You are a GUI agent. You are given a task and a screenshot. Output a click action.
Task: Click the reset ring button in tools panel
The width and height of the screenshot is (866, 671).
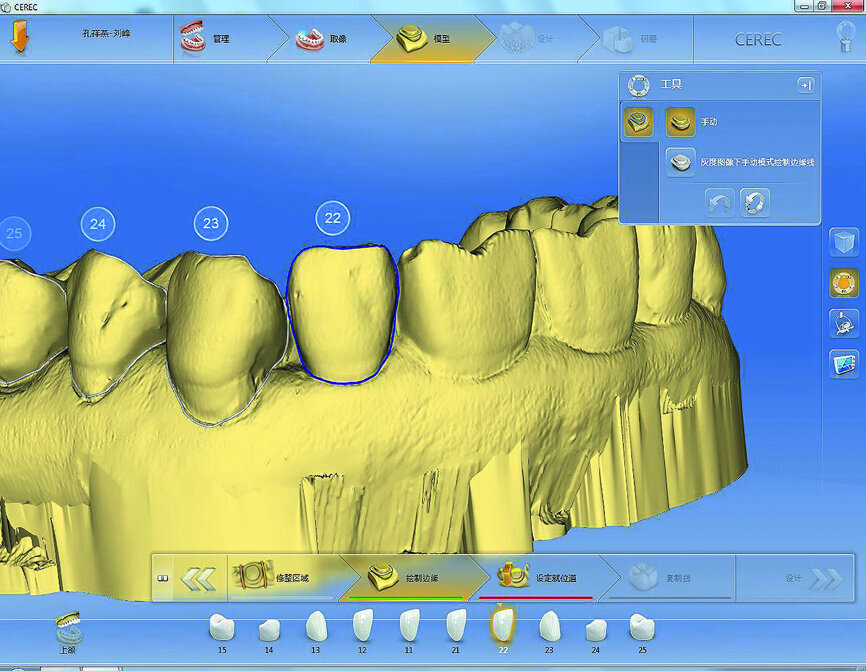755,202
